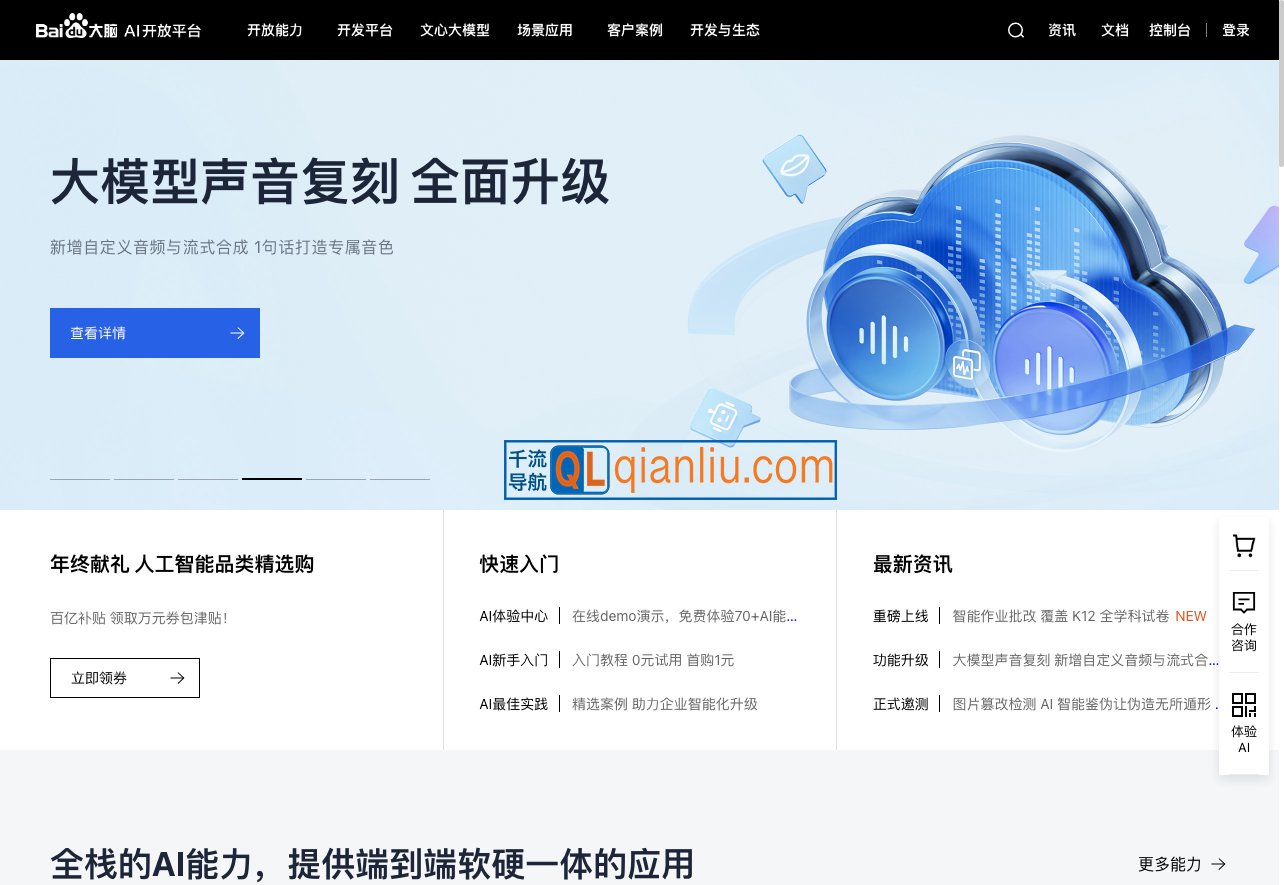Click the qianliu.com banner overlay
Screen dimensions: 1284x885
[x=669, y=469]
